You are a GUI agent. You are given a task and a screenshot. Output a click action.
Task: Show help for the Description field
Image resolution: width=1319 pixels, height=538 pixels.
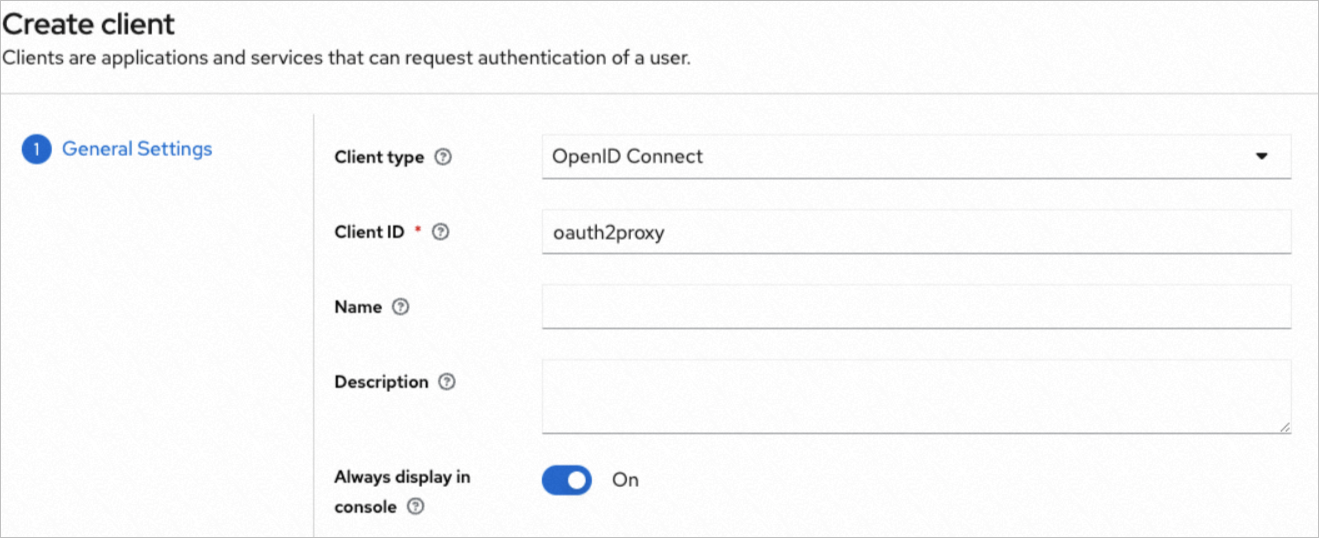(x=447, y=382)
